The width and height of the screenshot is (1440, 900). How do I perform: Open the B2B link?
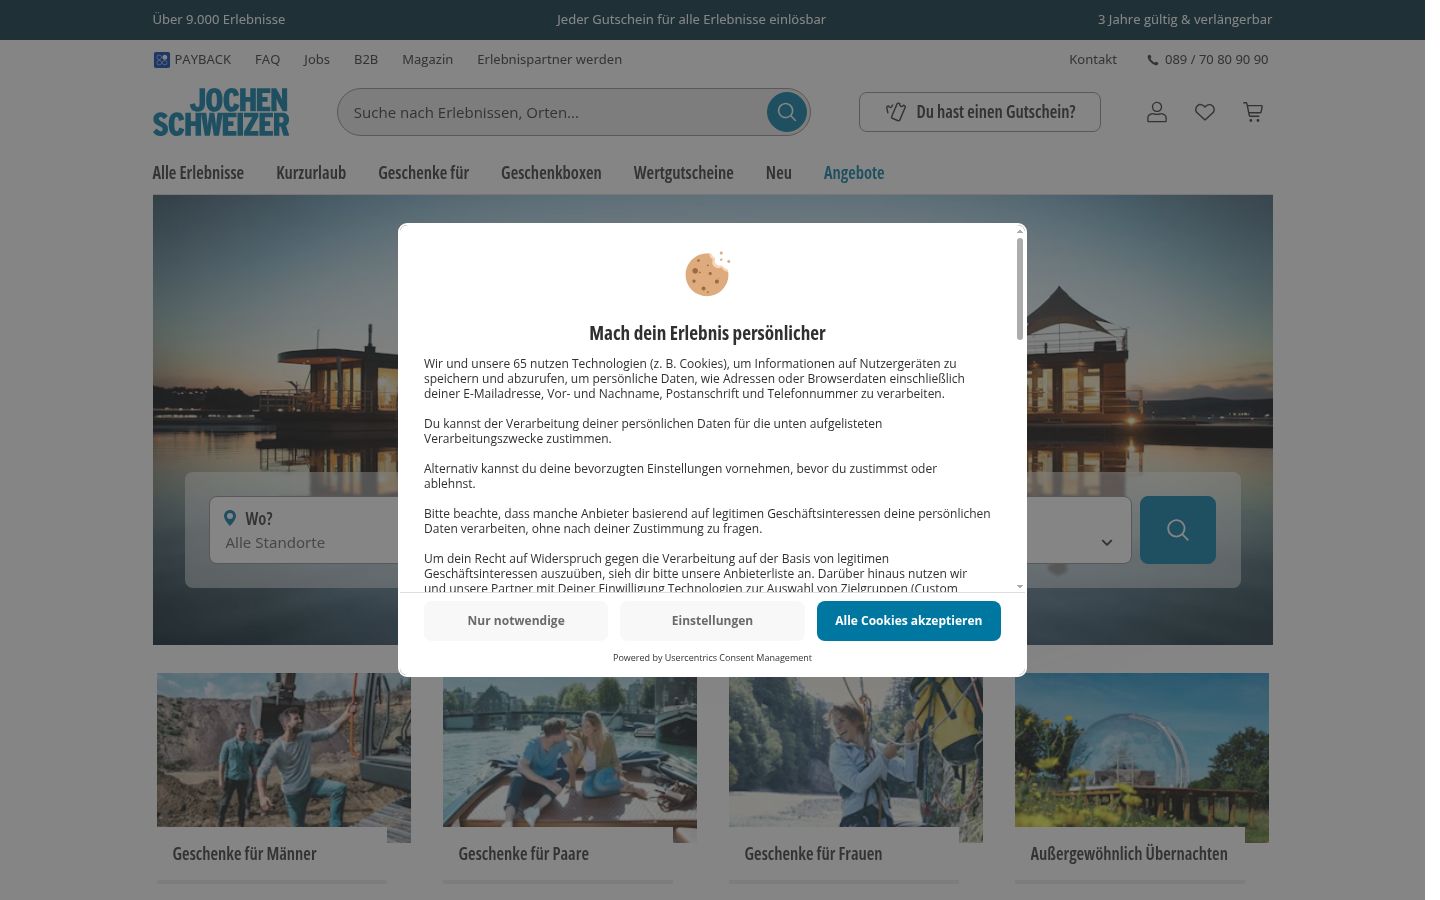[366, 60]
